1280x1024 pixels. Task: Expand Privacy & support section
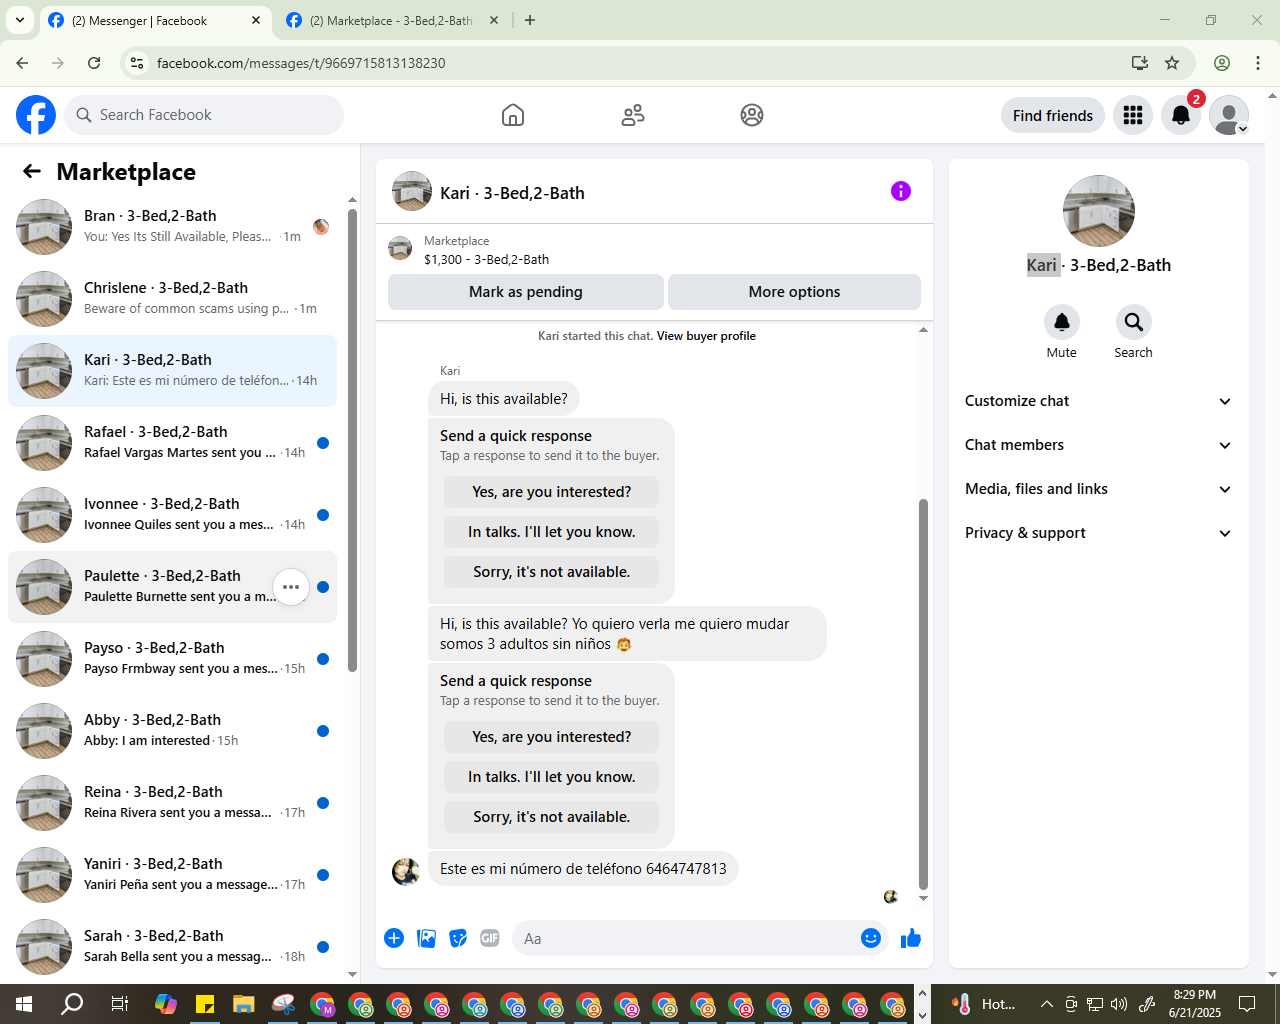pos(1099,533)
